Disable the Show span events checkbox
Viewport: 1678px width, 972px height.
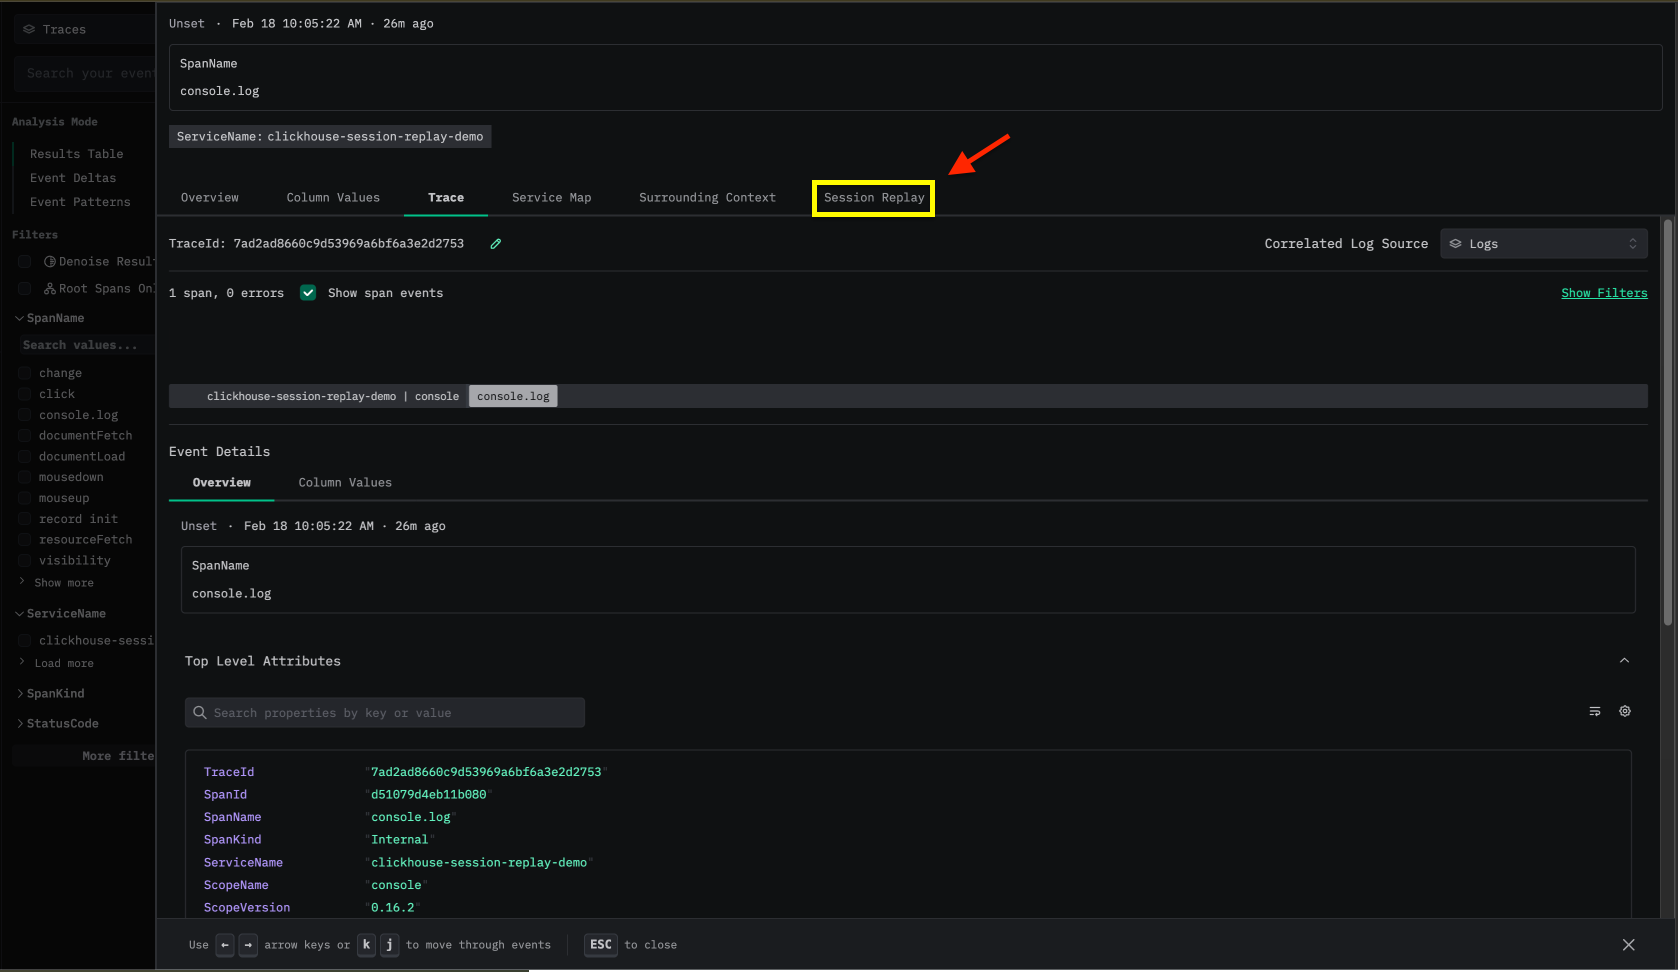click(x=308, y=292)
